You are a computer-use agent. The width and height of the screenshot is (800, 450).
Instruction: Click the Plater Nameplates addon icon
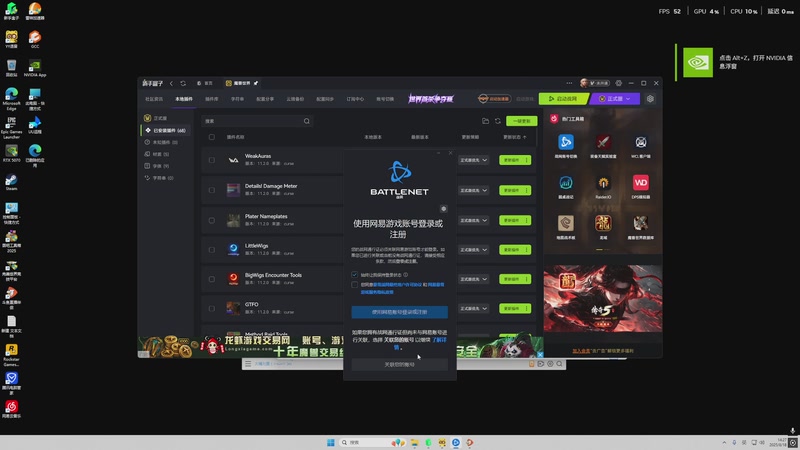[233, 220]
